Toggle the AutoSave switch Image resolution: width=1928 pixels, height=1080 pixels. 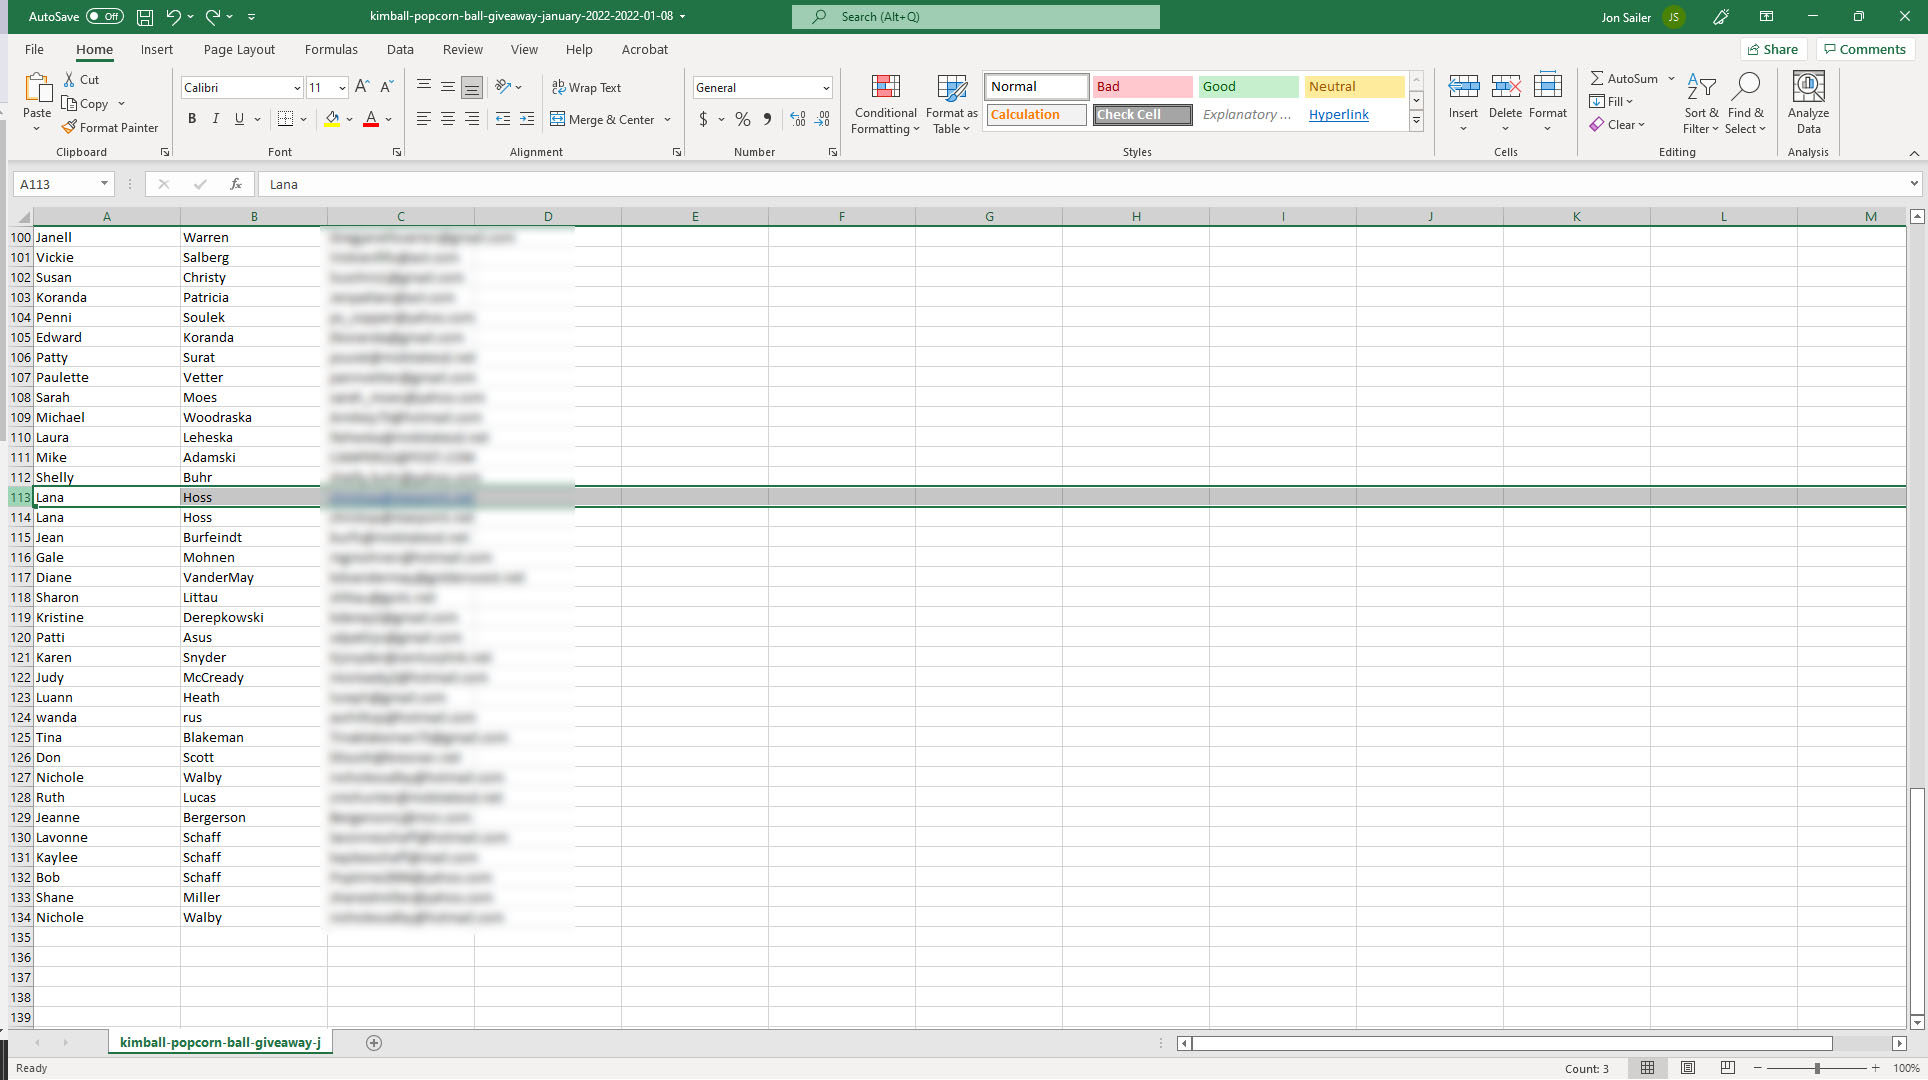point(104,17)
